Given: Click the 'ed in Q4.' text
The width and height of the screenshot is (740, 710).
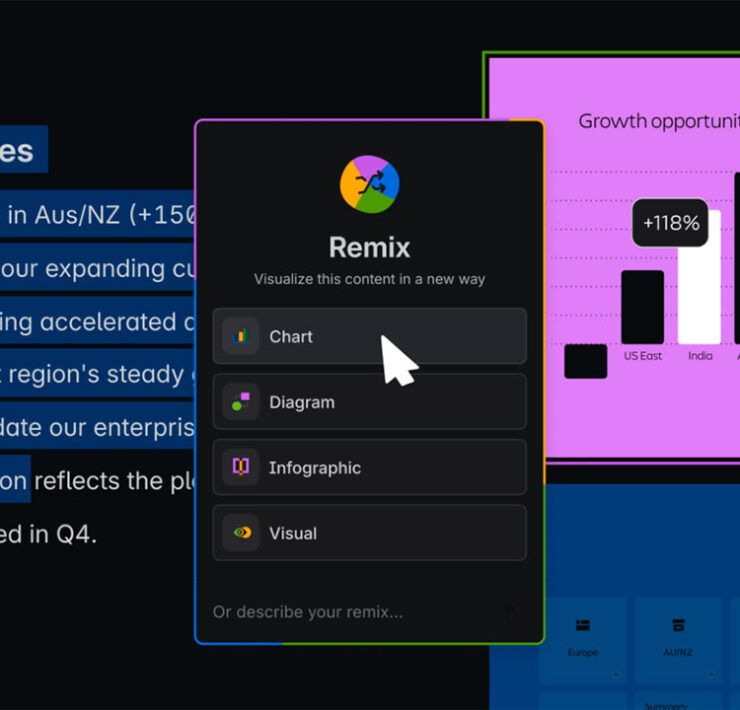Looking at the screenshot, I should click(x=48, y=534).
